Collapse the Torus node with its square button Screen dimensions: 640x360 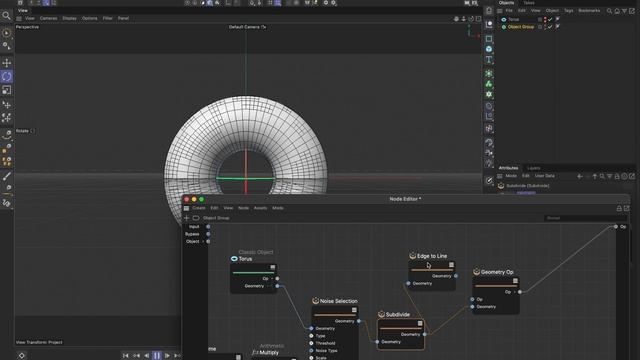coord(273,267)
